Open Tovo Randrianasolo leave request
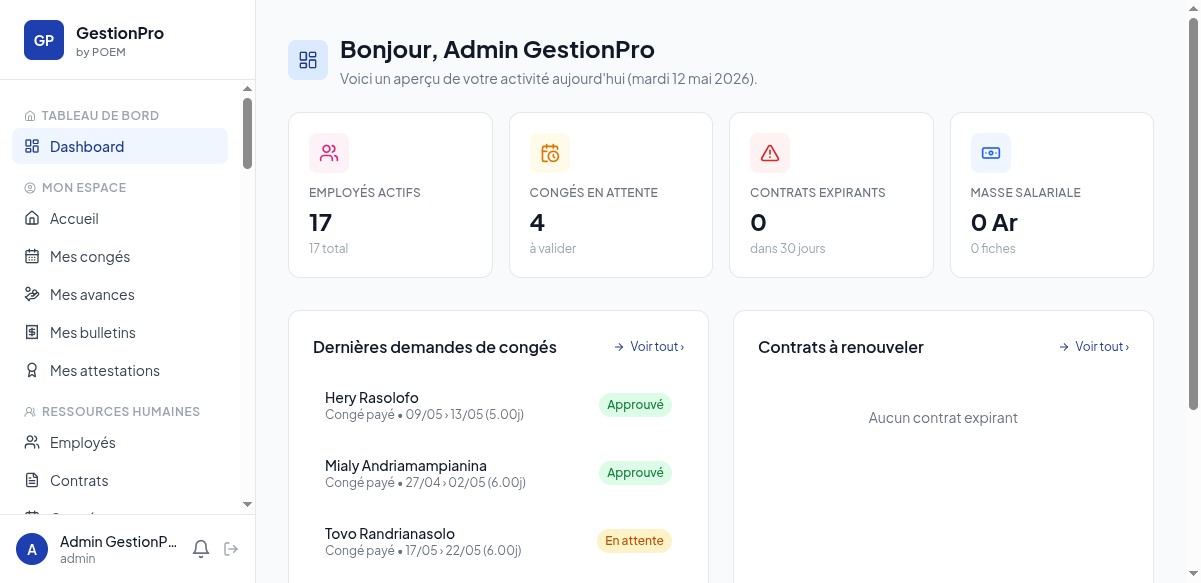Viewport: 1201px width, 583px height. (498, 541)
